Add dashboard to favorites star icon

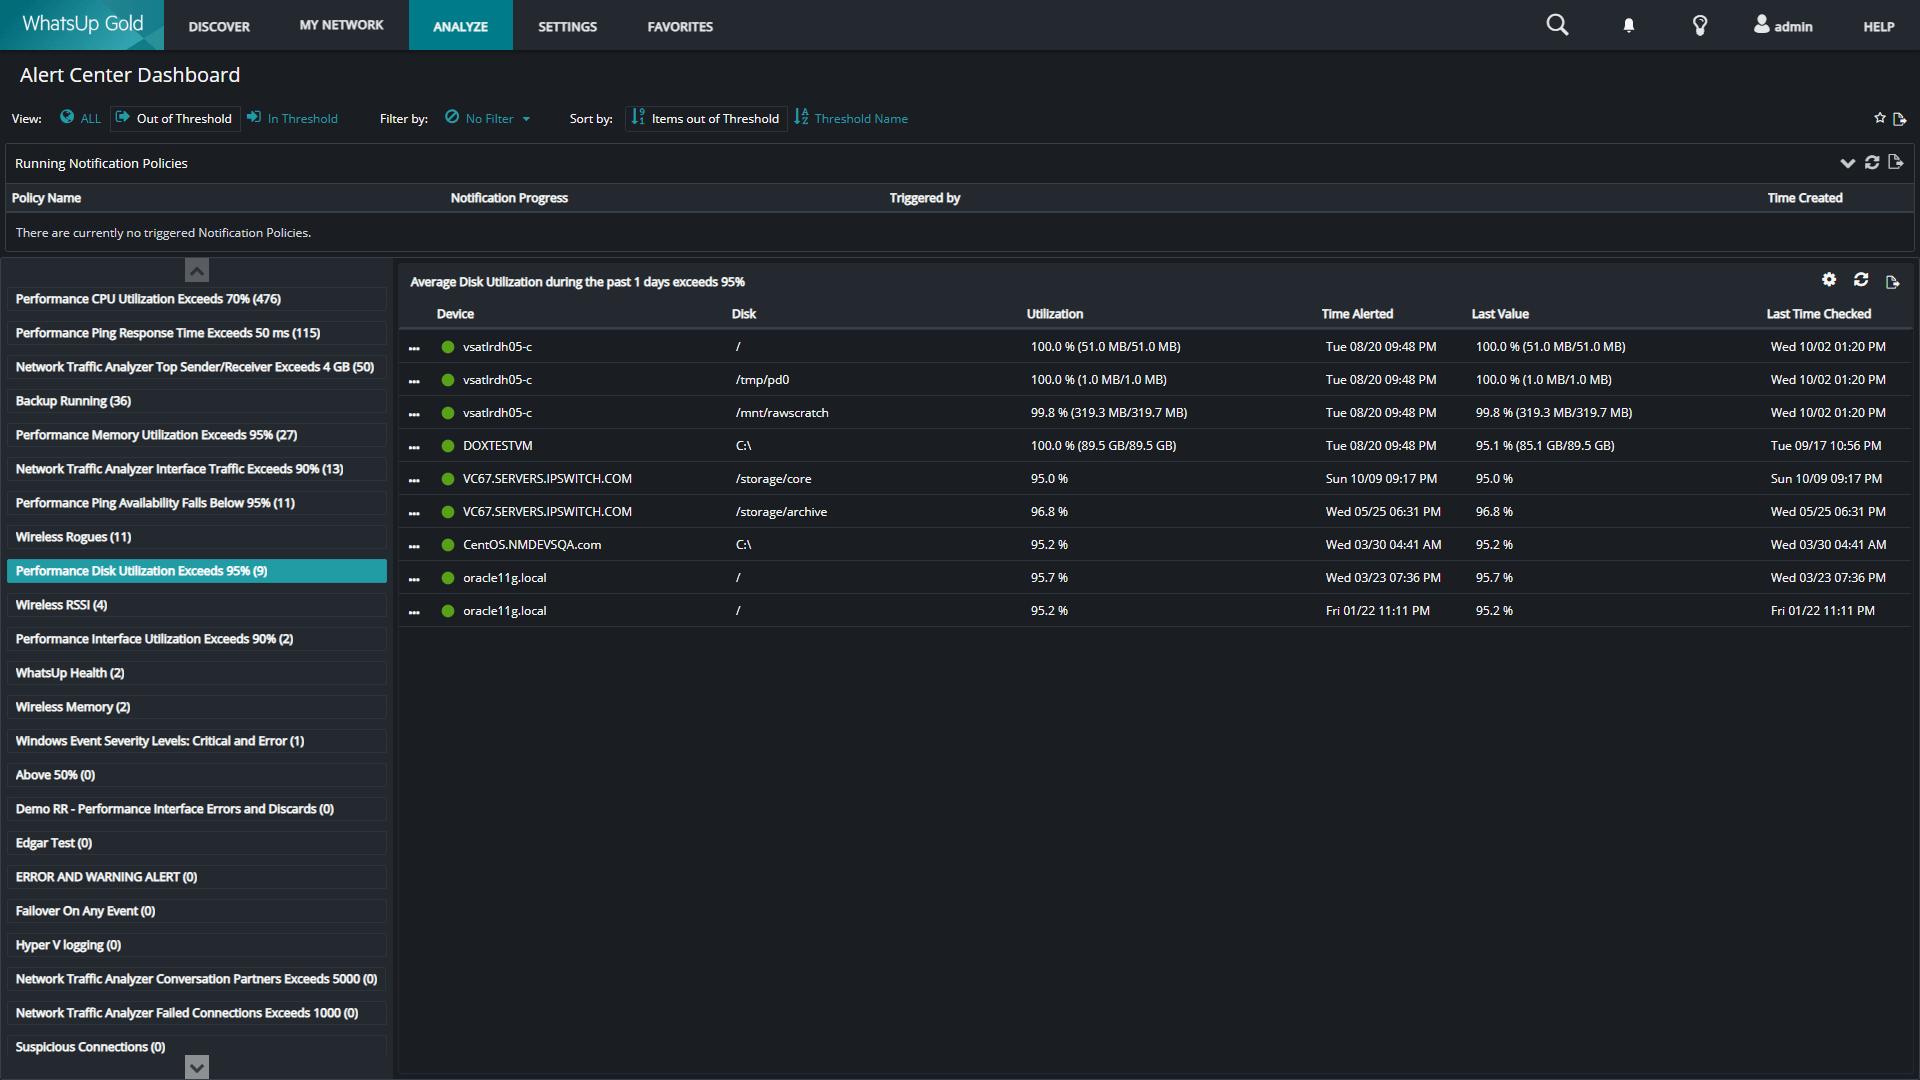(x=1879, y=118)
